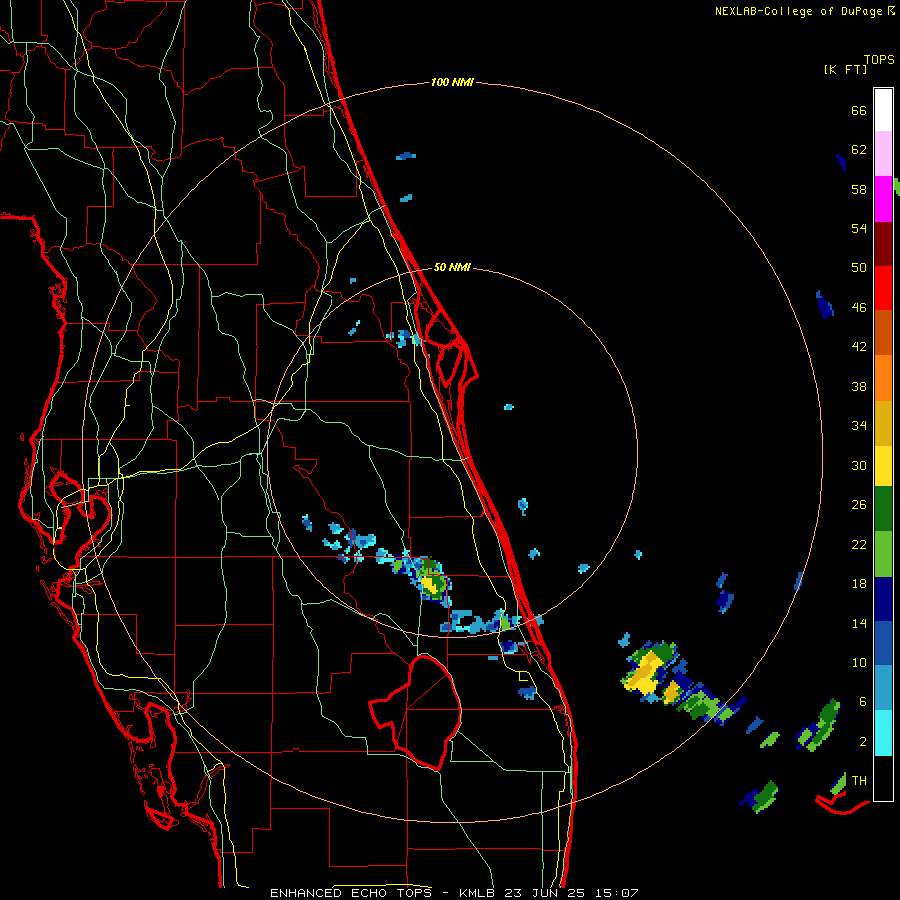Viewport: 900px width, 900px height.
Task: Select the light green legend segment by 22
Action: [883, 554]
